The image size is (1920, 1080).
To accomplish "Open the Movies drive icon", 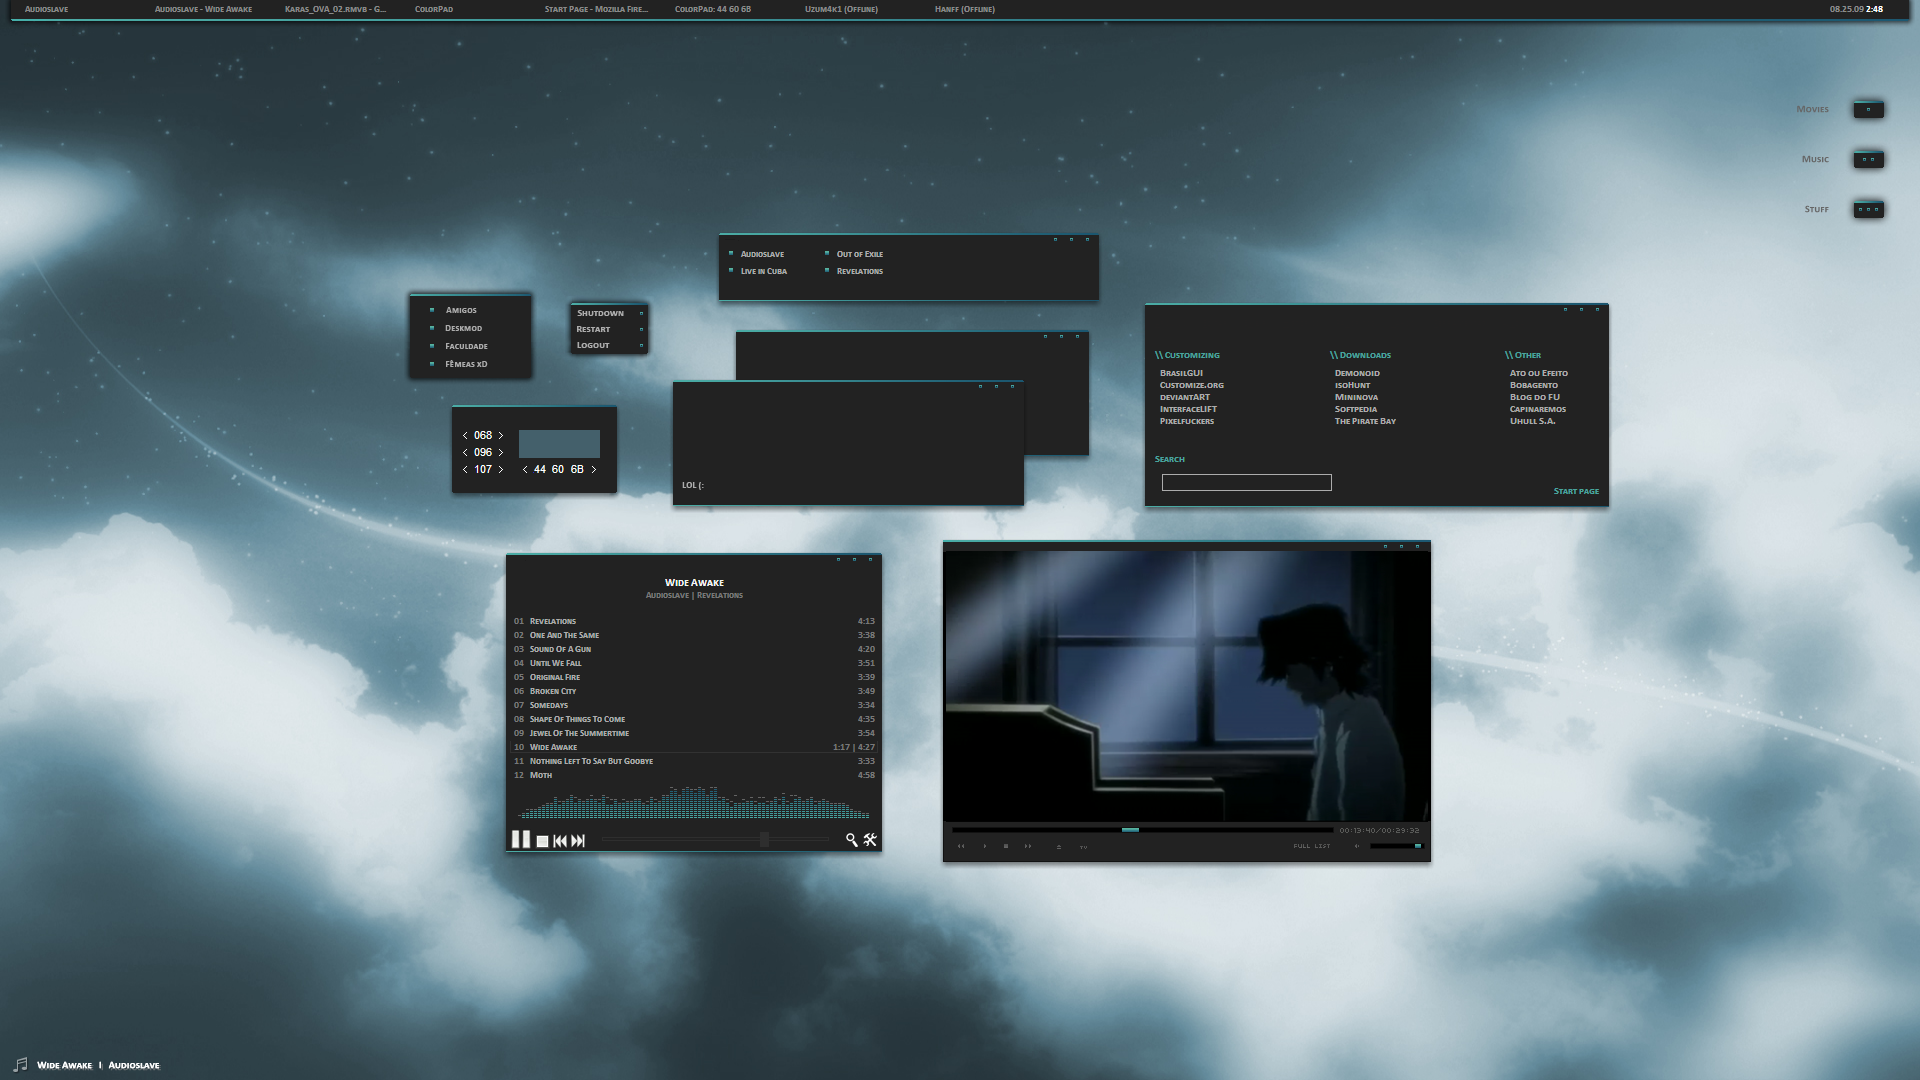I will pyautogui.click(x=1868, y=110).
